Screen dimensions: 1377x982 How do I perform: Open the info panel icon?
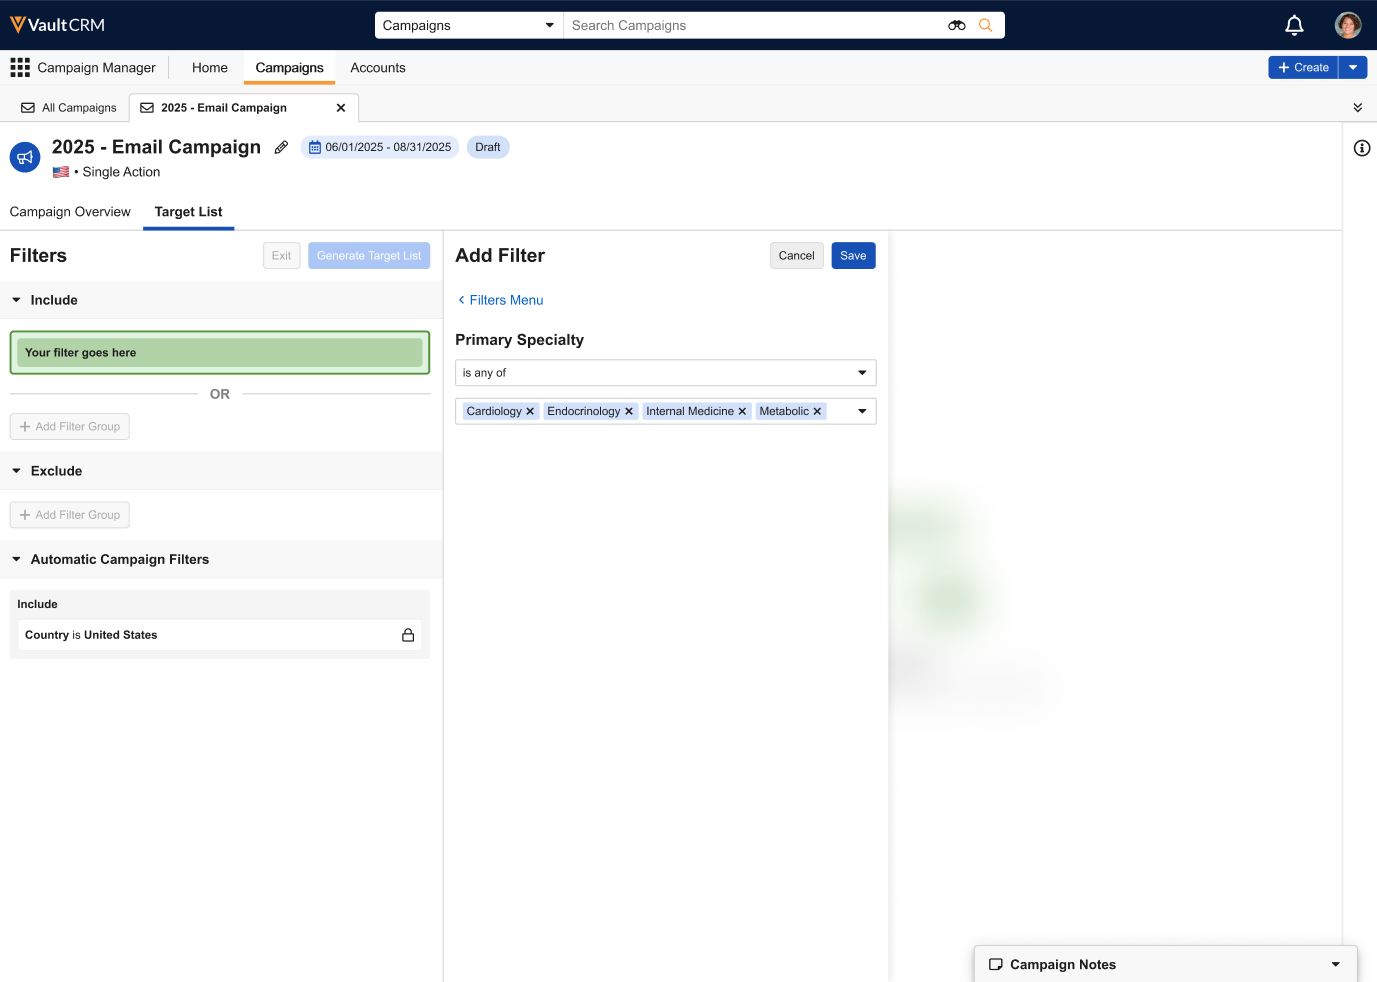pos(1361,148)
